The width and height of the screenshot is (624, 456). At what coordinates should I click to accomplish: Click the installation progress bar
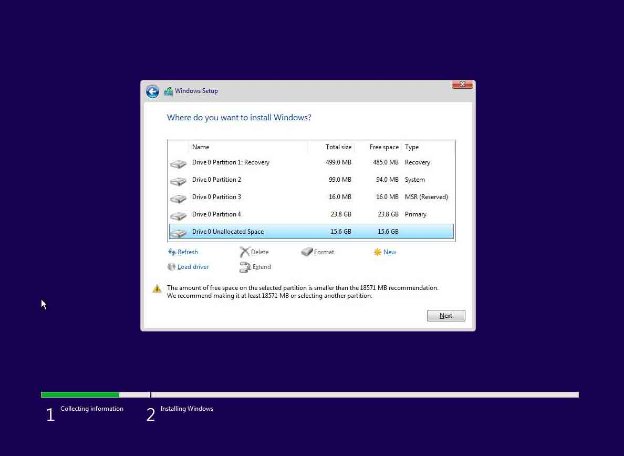click(x=310, y=395)
